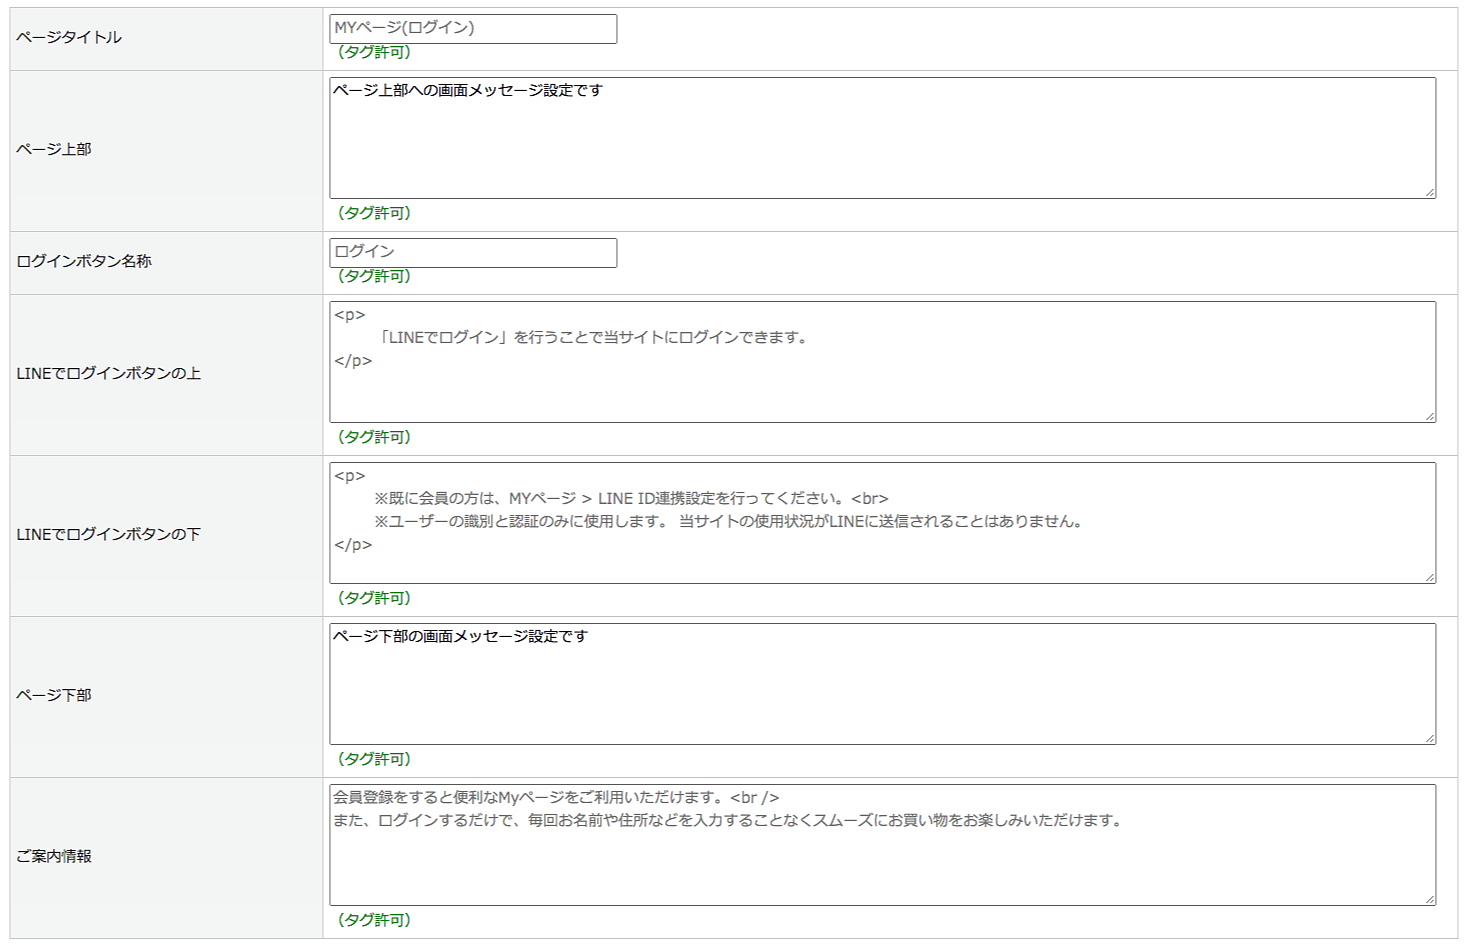Click the ログインボタン名称 row label
The image size is (1467, 948).
pos(84,261)
